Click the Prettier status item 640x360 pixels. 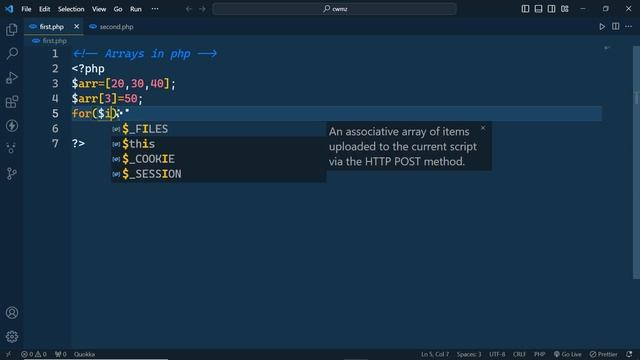tap(604, 354)
